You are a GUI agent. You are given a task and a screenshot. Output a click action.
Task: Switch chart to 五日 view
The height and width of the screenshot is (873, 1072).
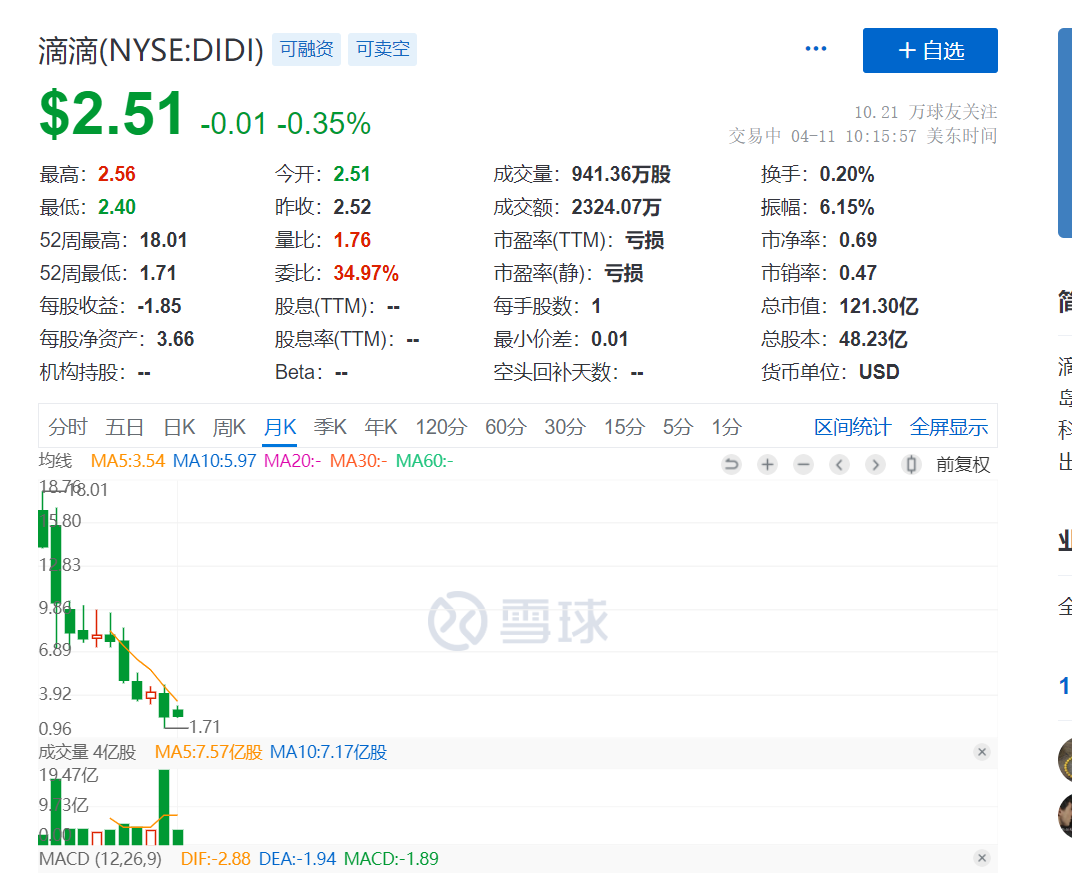pyautogui.click(x=124, y=427)
